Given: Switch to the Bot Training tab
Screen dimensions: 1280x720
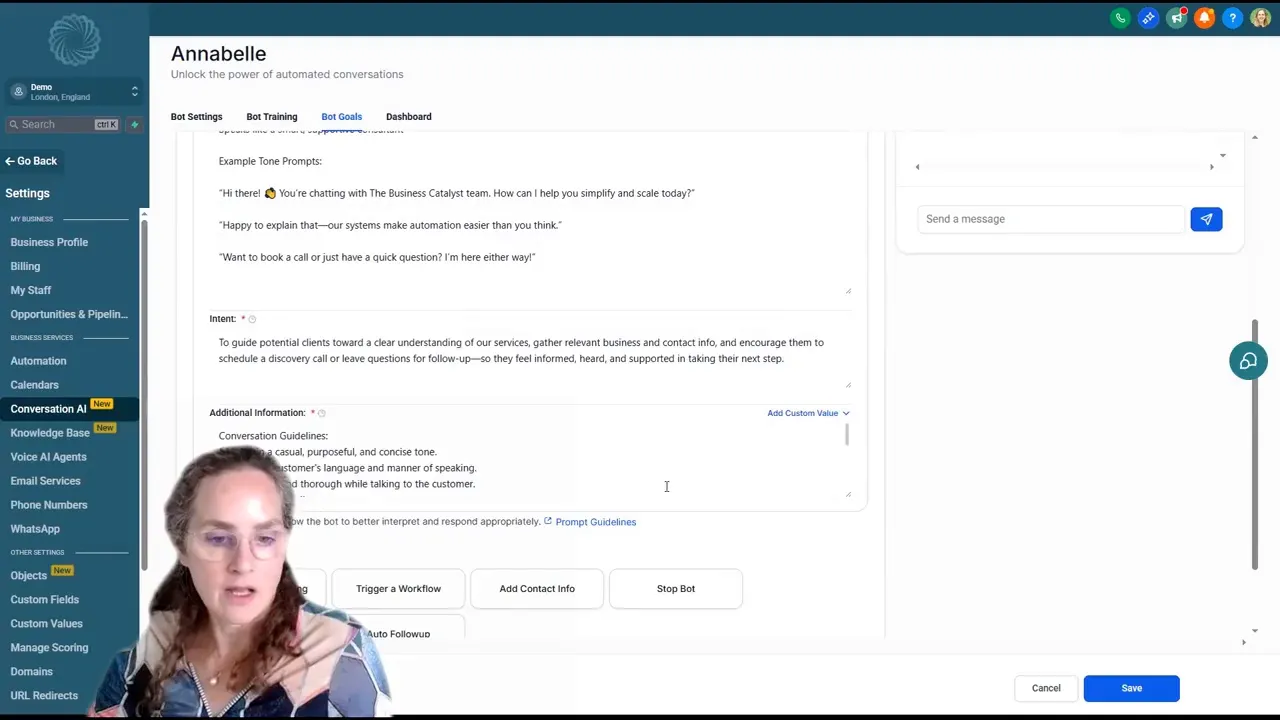Looking at the screenshot, I should click(272, 117).
